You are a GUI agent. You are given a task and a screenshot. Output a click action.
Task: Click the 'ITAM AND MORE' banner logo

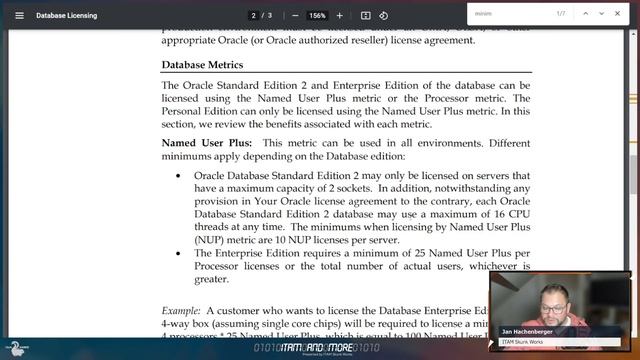[316, 348]
